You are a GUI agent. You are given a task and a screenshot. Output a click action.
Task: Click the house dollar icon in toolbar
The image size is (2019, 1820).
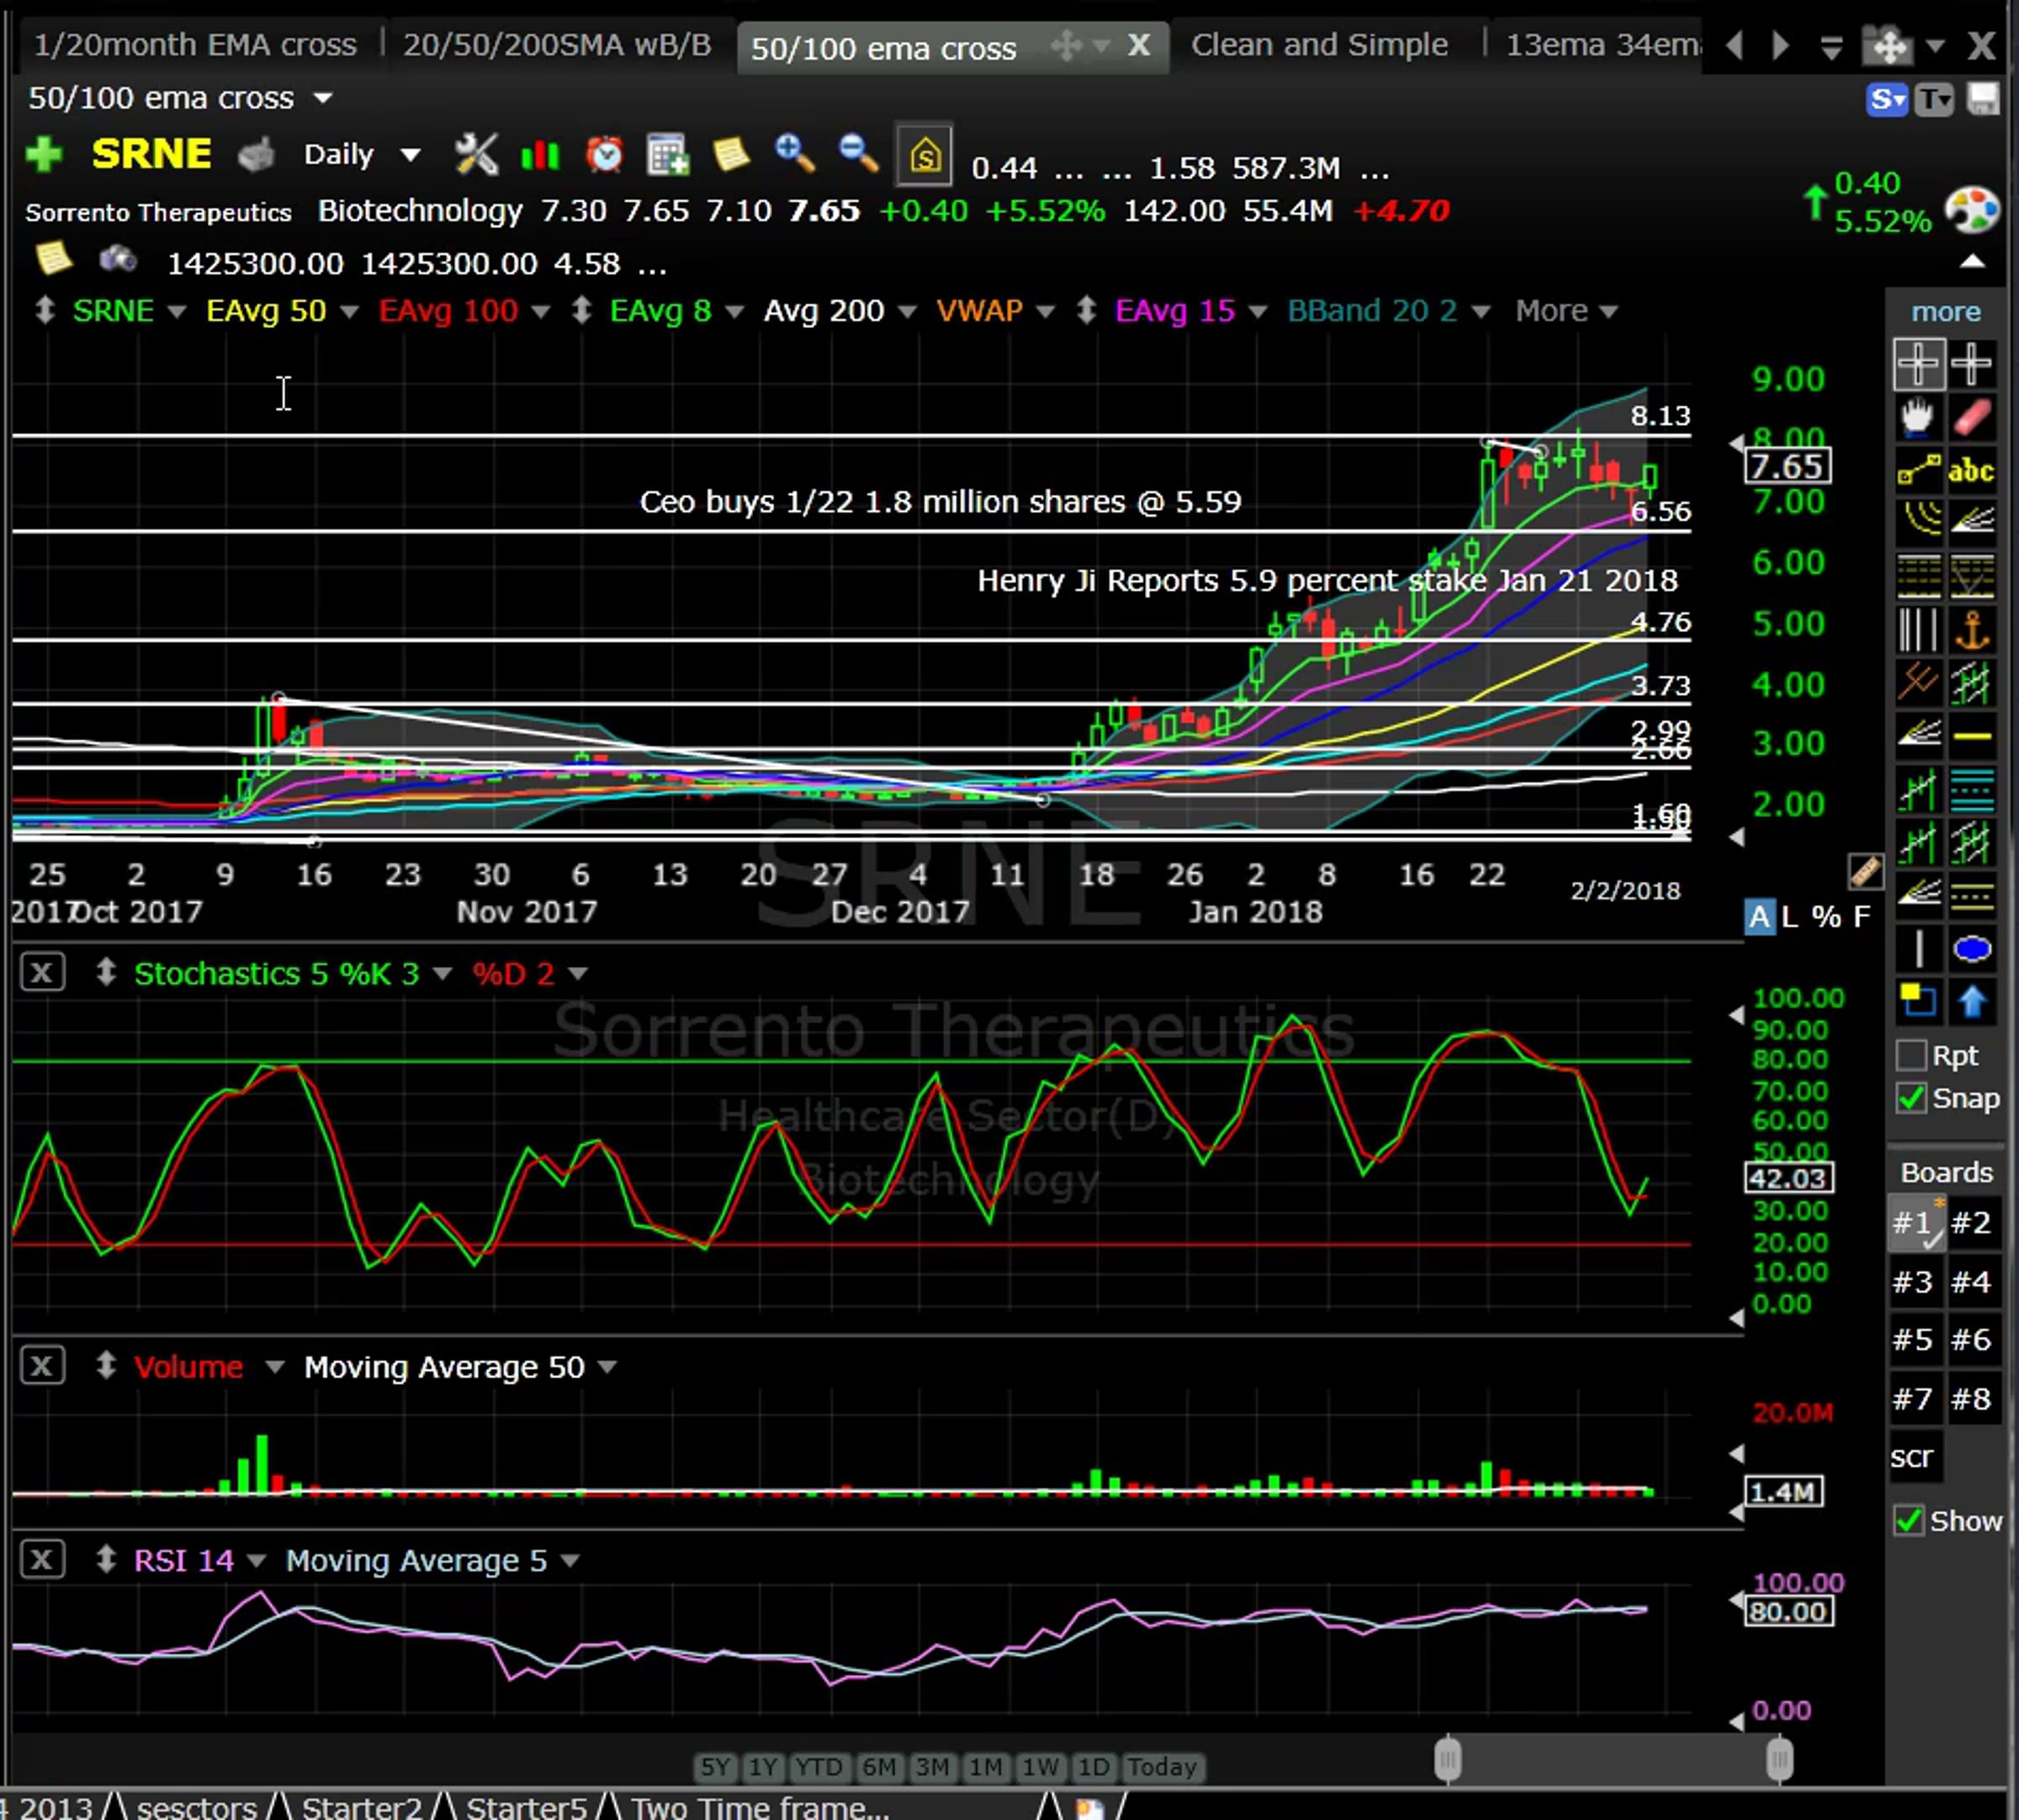924,155
